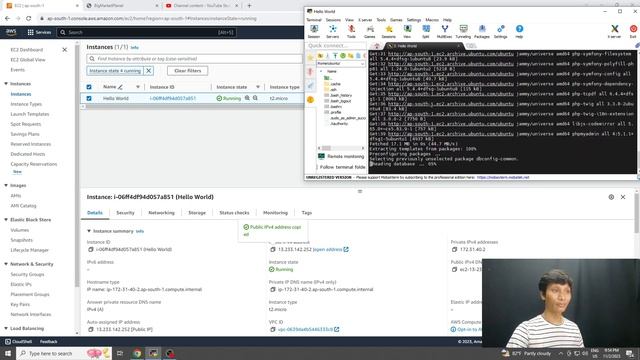Click the X server toolbar icon
The image size is (640, 360).
click(614, 31)
